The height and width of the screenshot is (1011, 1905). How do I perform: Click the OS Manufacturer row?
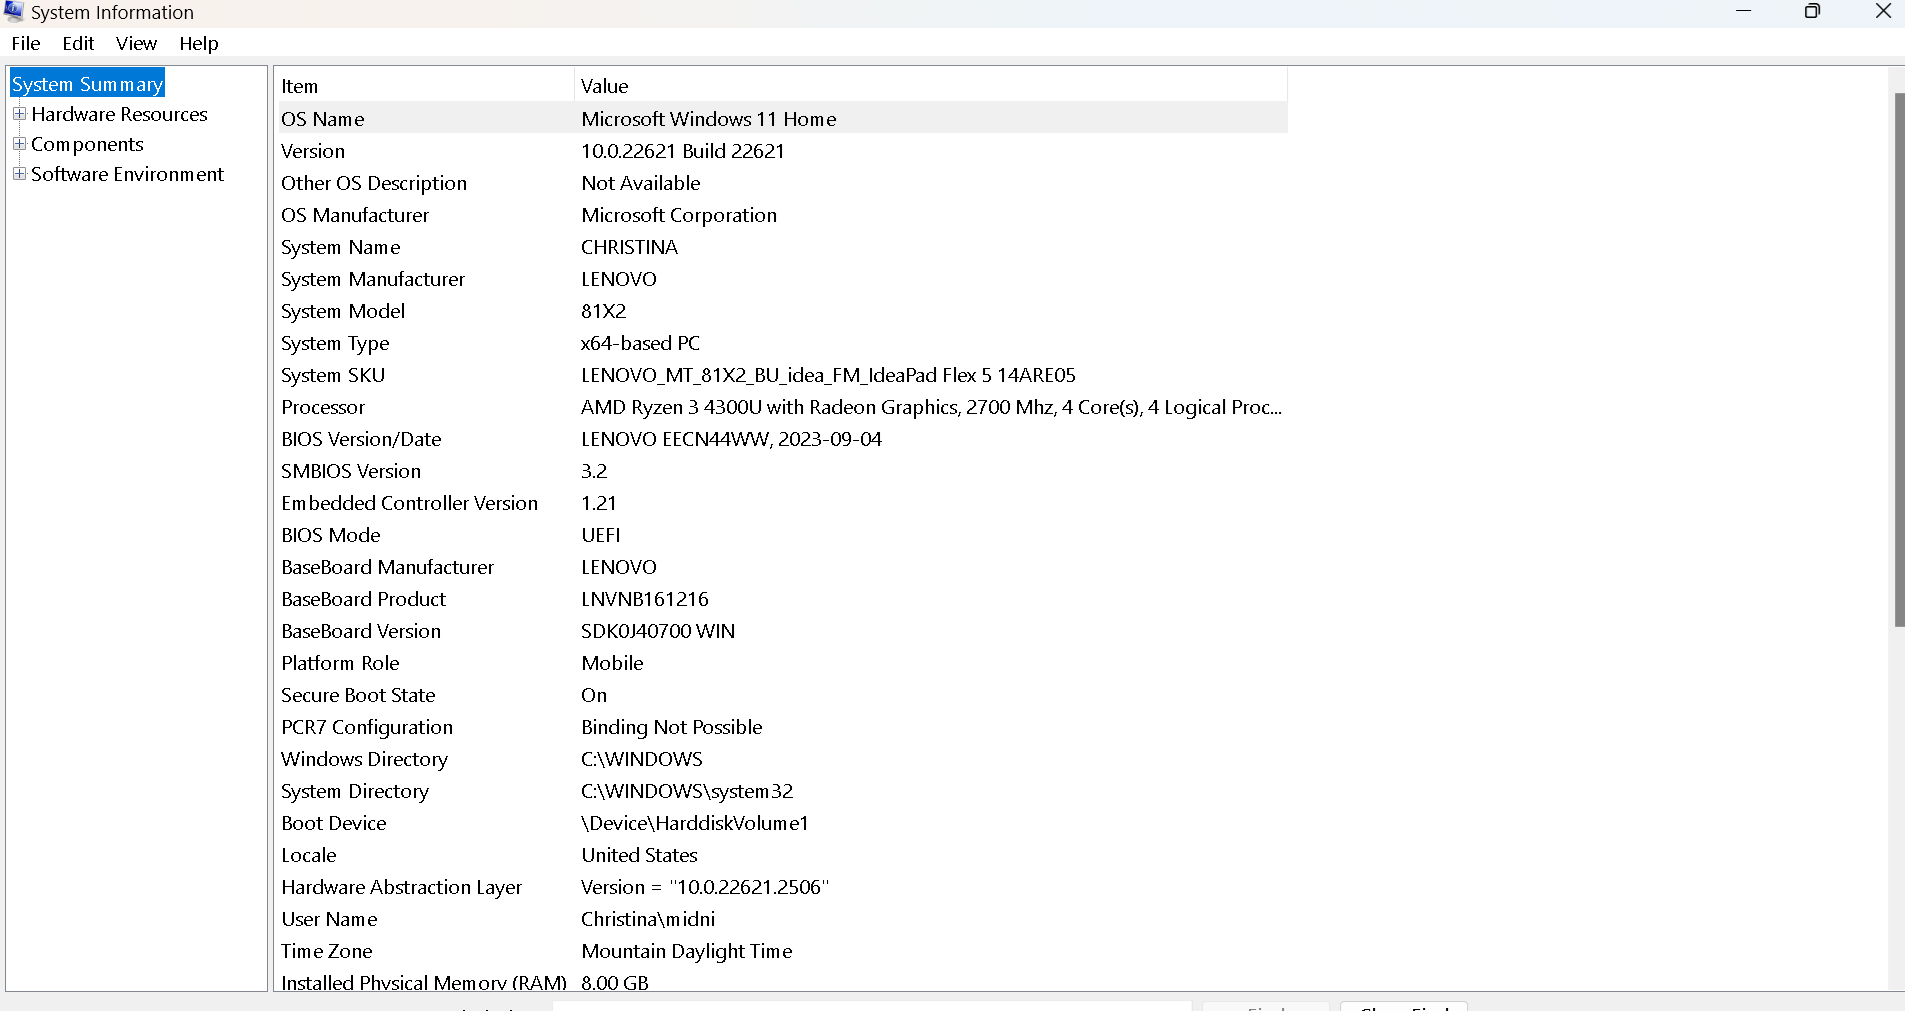point(781,215)
